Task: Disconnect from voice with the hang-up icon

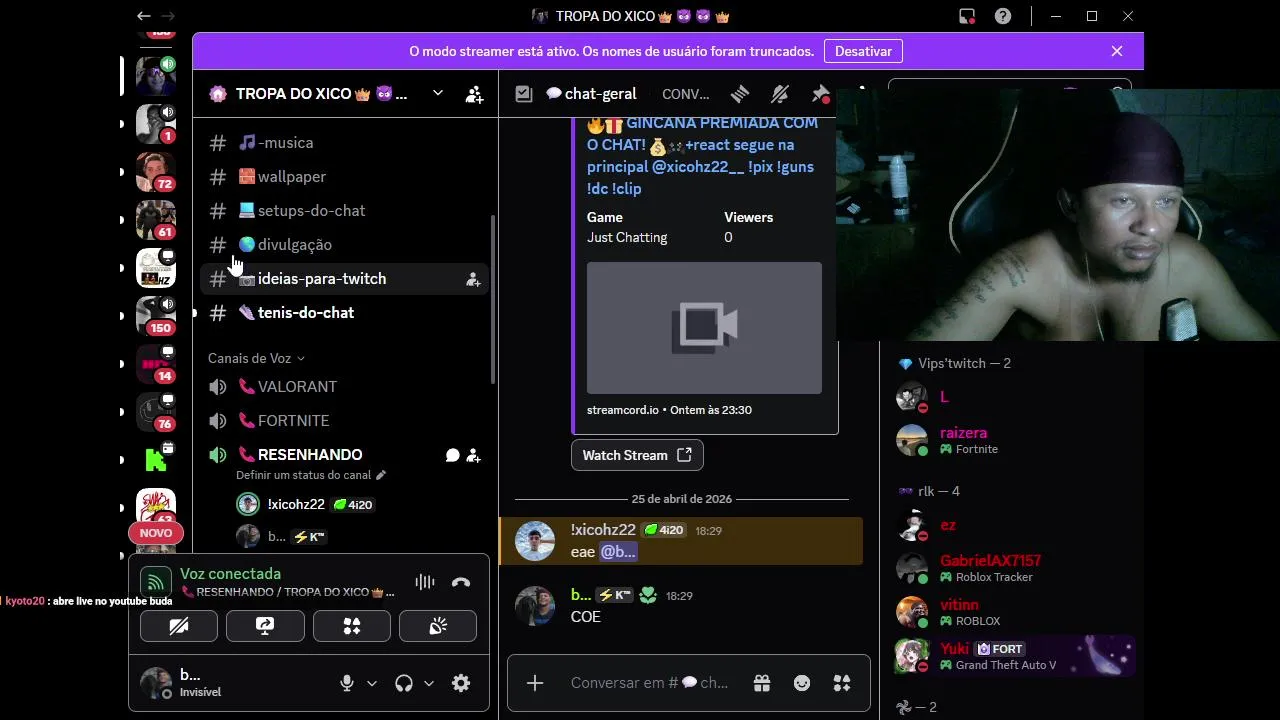Action: (461, 582)
